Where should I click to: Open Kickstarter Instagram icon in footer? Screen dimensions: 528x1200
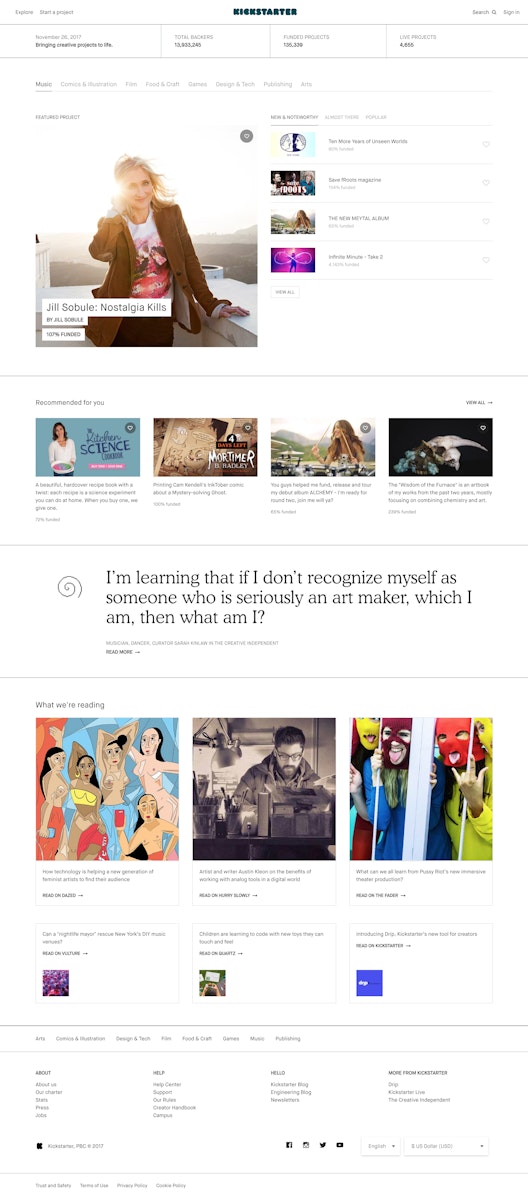(306, 1145)
